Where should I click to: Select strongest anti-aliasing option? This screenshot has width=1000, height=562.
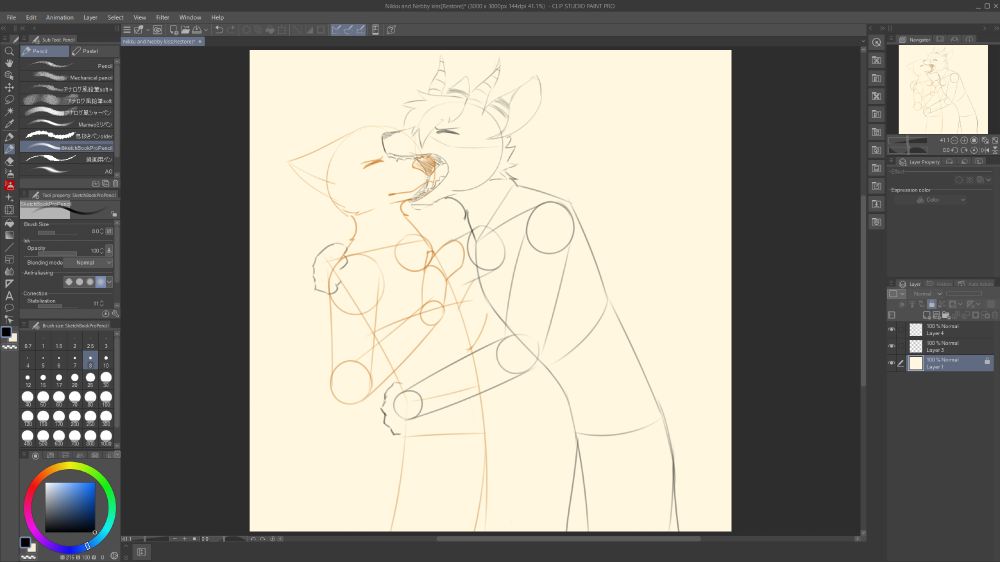tap(99, 281)
